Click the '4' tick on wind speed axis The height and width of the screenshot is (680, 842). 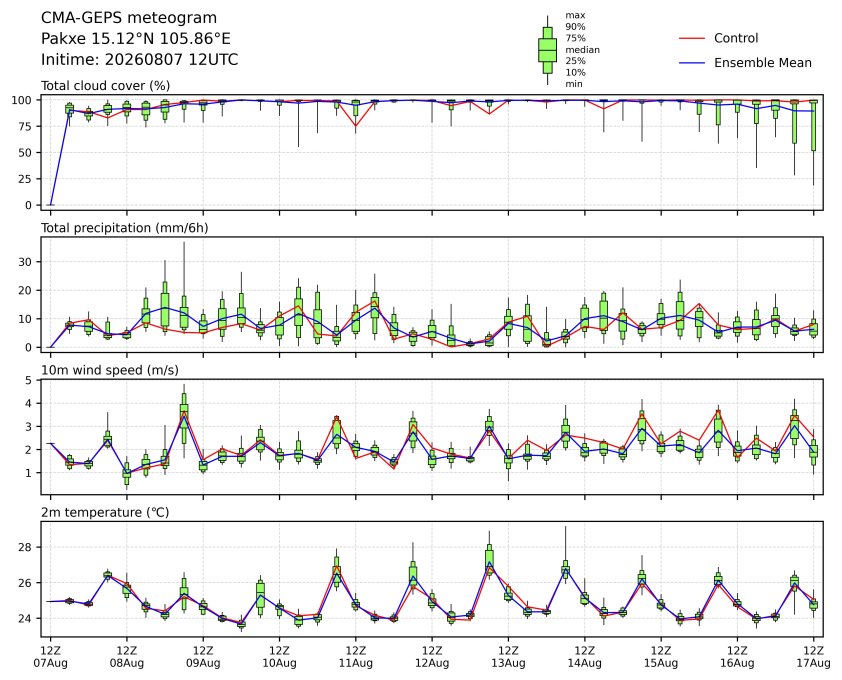click(29, 403)
